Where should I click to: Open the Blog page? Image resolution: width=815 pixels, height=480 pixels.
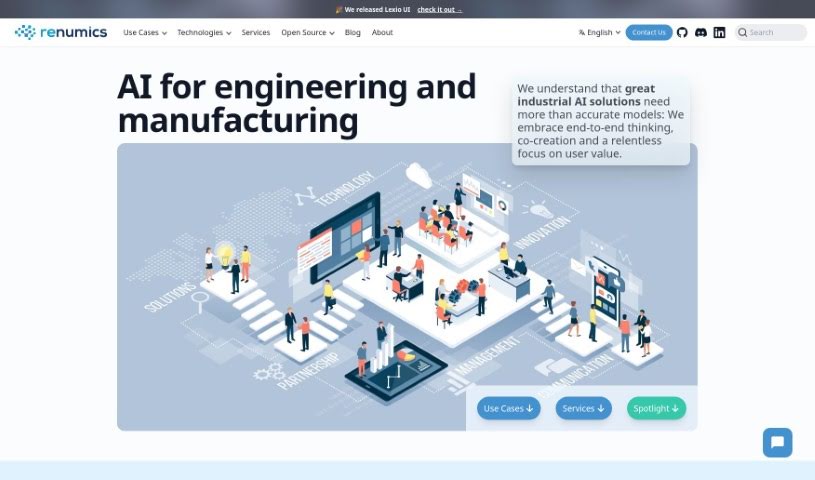(352, 32)
